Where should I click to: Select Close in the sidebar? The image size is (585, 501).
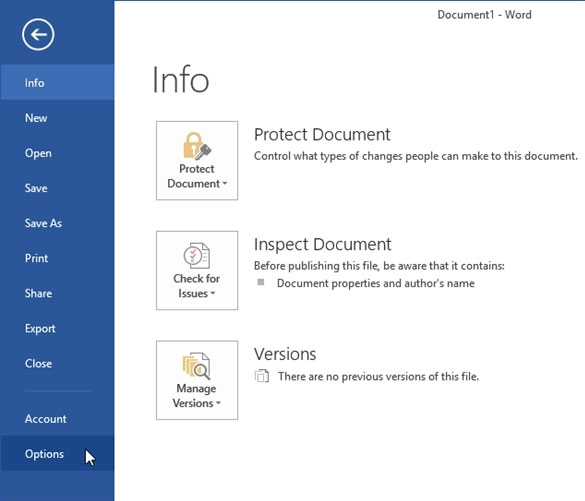click(57, 363)
